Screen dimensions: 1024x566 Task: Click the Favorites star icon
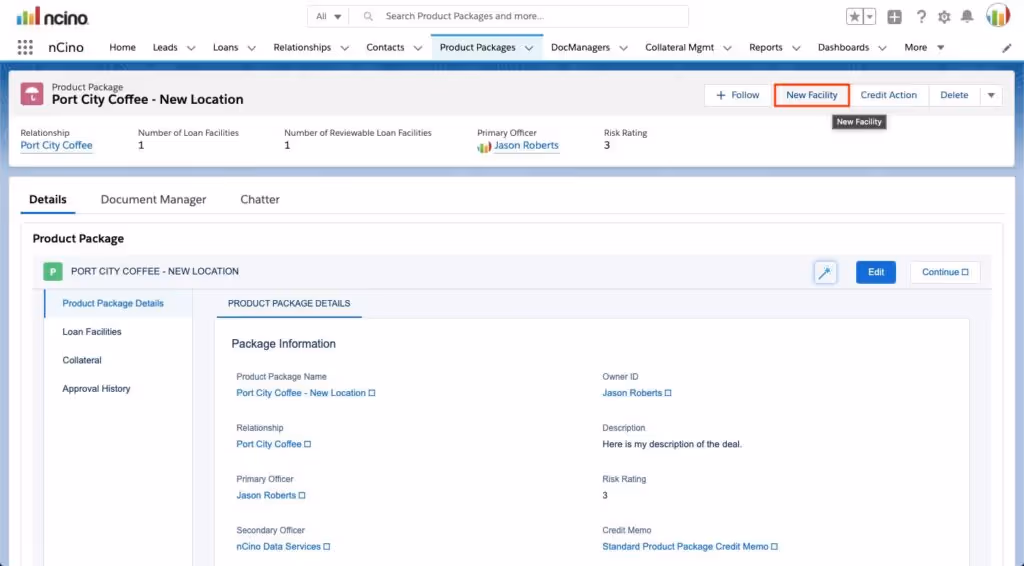tap(854, 17)
